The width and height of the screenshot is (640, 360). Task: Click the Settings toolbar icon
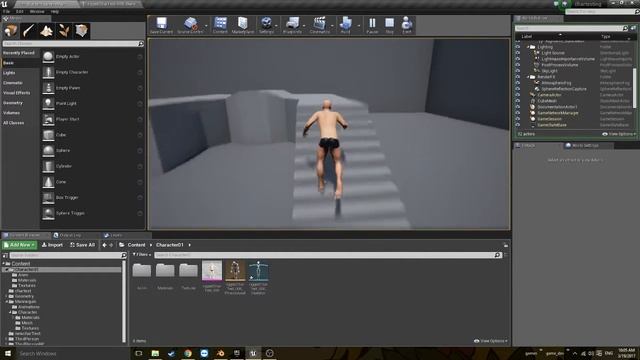click(266, 25)
